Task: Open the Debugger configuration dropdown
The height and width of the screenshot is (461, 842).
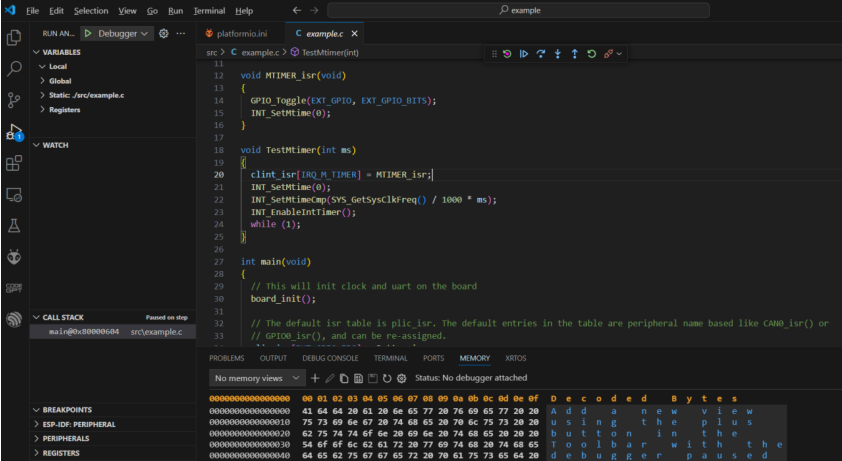Action: tap(122, 33)
